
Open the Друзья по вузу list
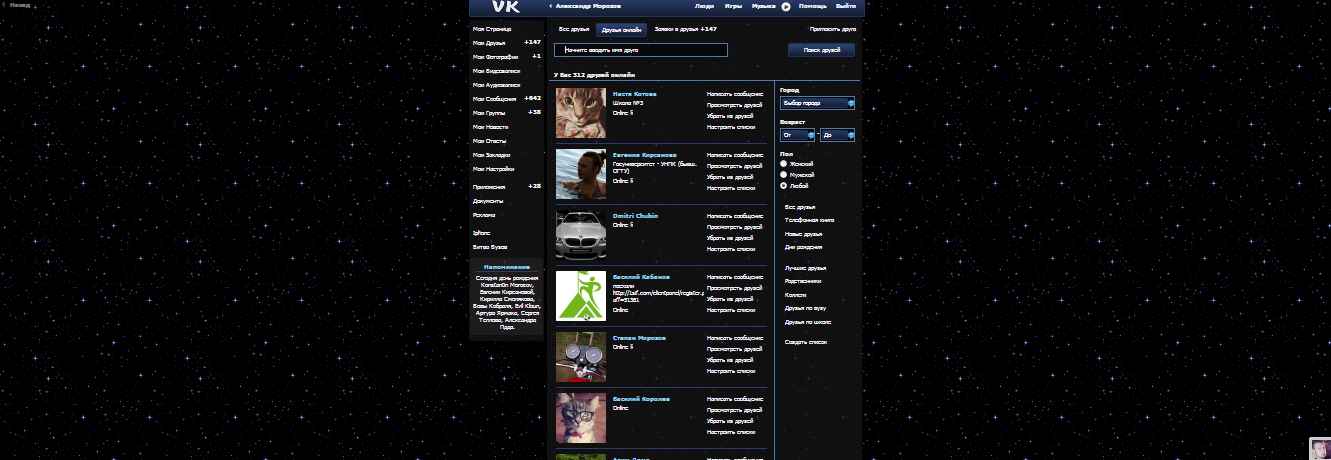805,308
